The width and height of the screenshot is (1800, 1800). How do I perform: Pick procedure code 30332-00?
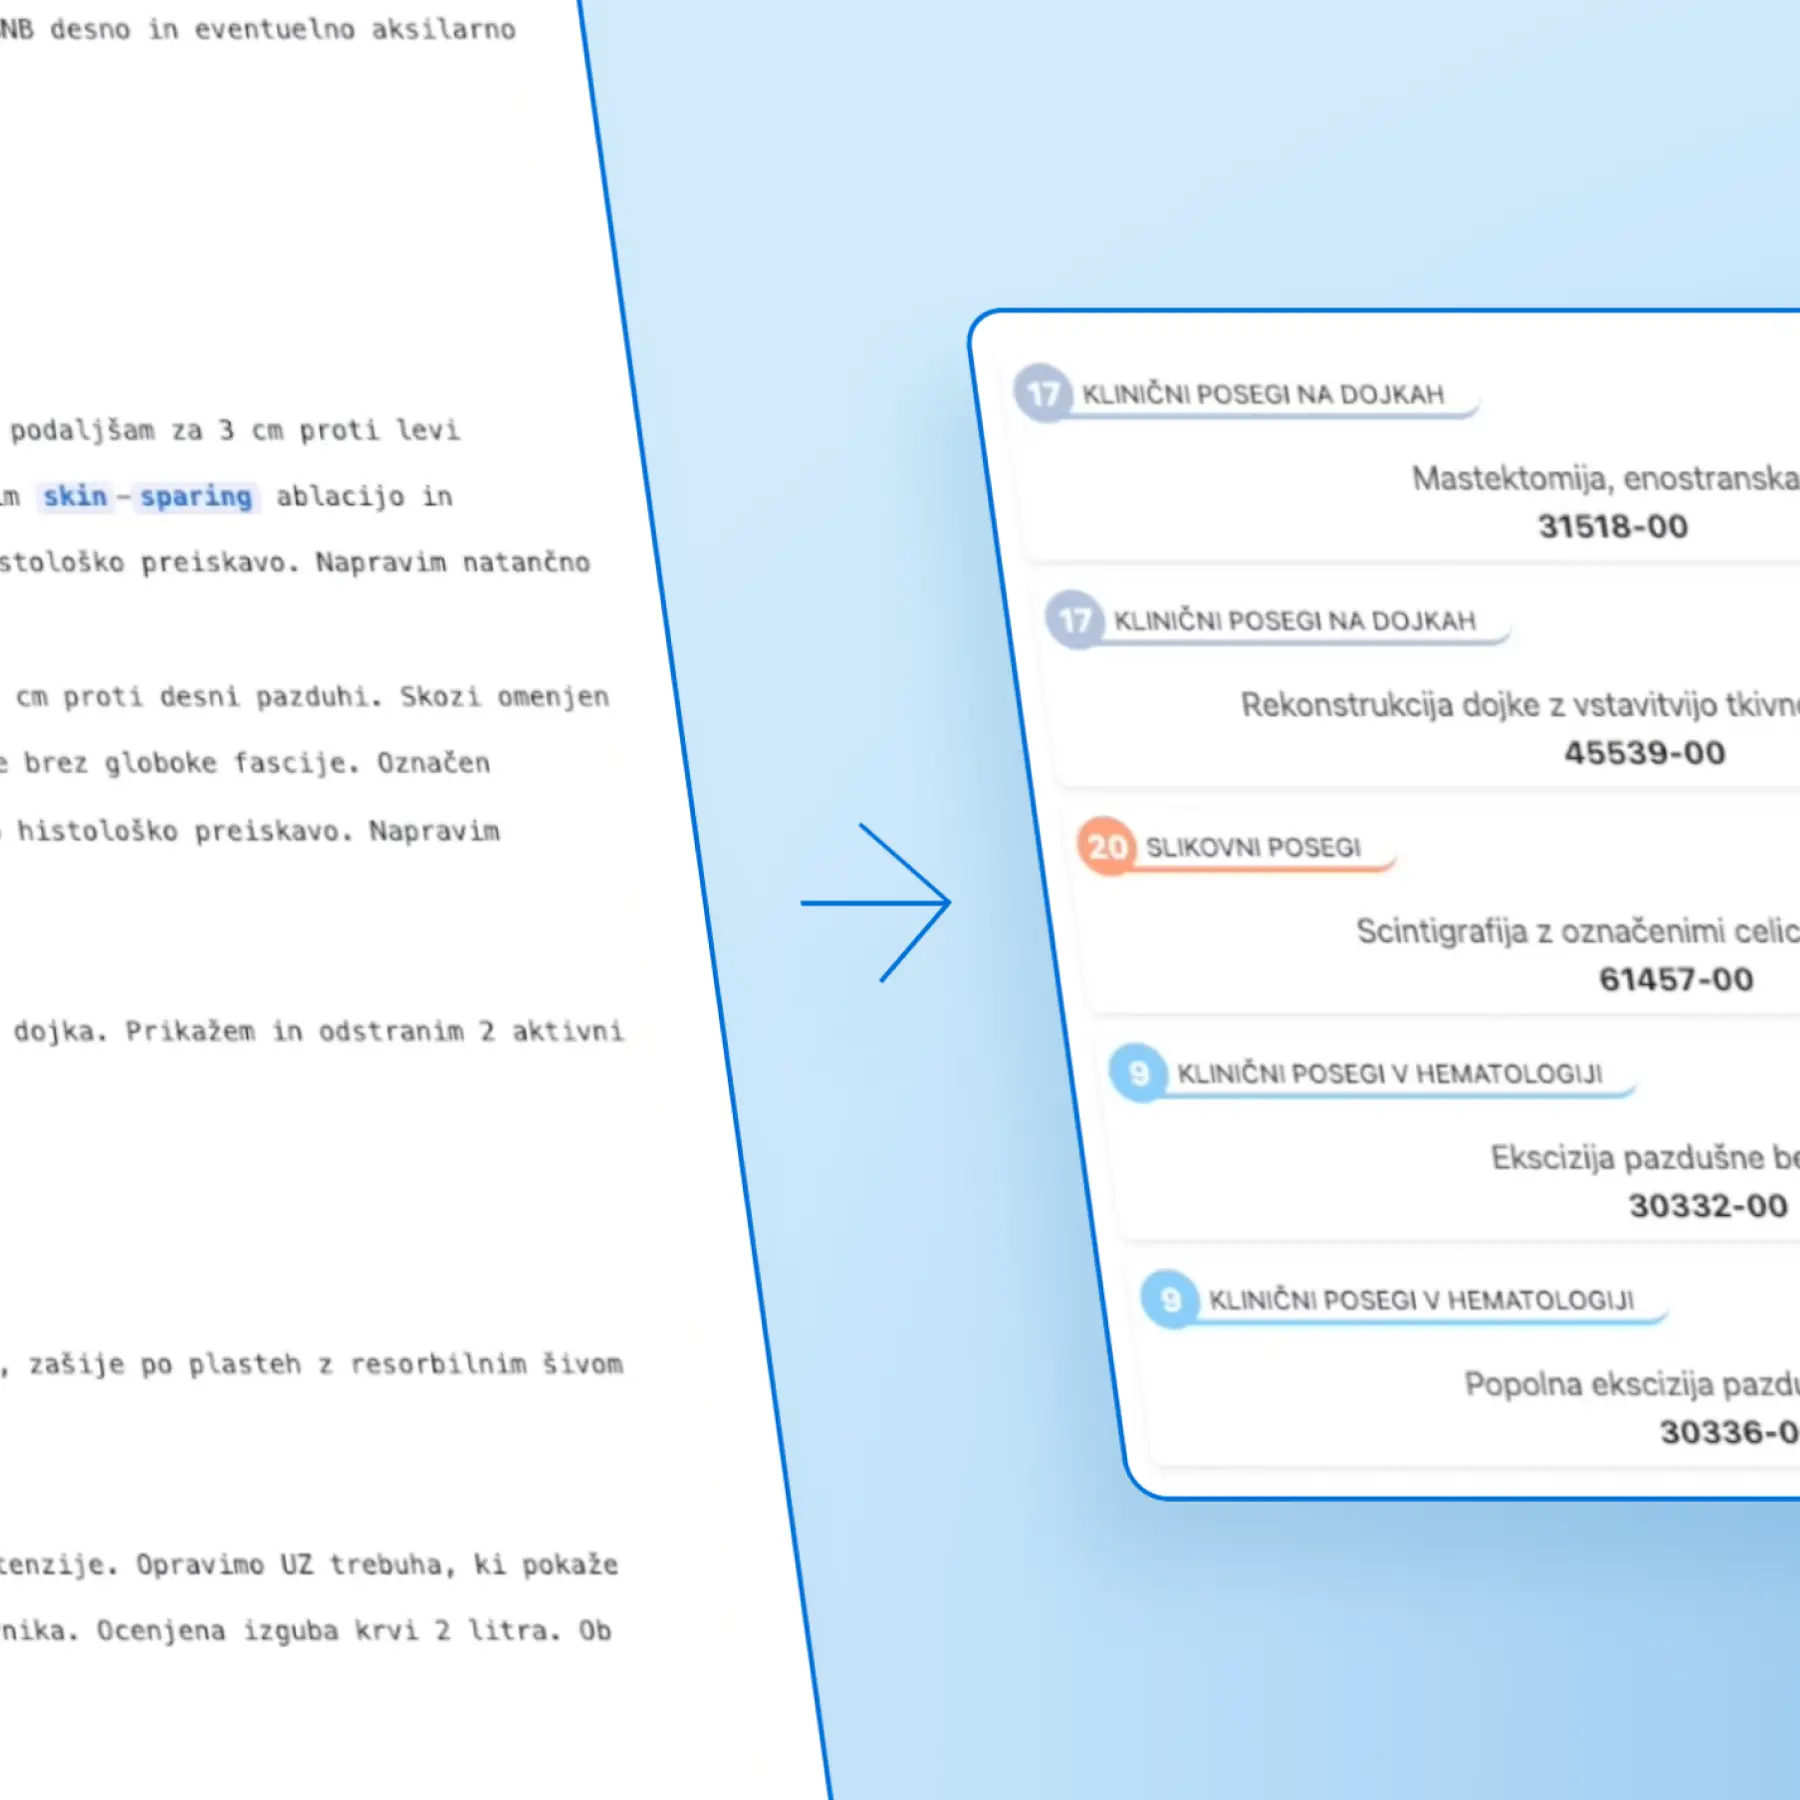(1707, 1206)
